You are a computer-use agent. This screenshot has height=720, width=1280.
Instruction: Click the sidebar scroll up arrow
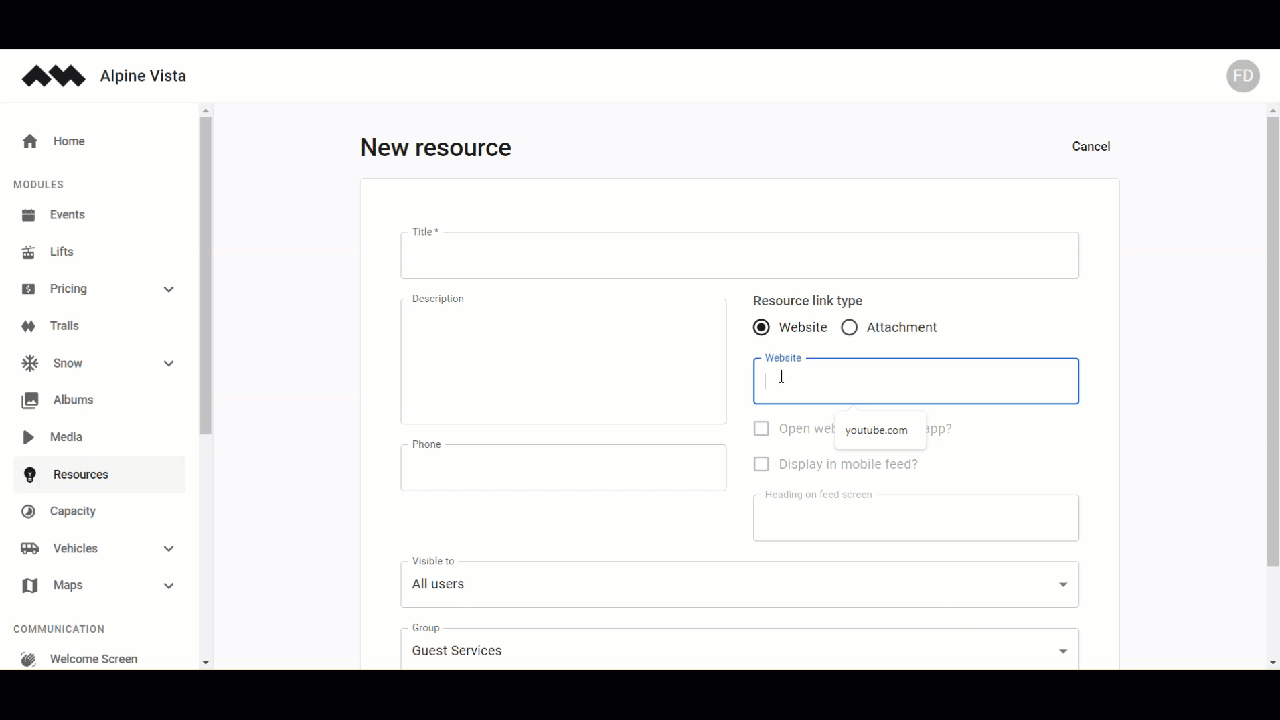206,110
